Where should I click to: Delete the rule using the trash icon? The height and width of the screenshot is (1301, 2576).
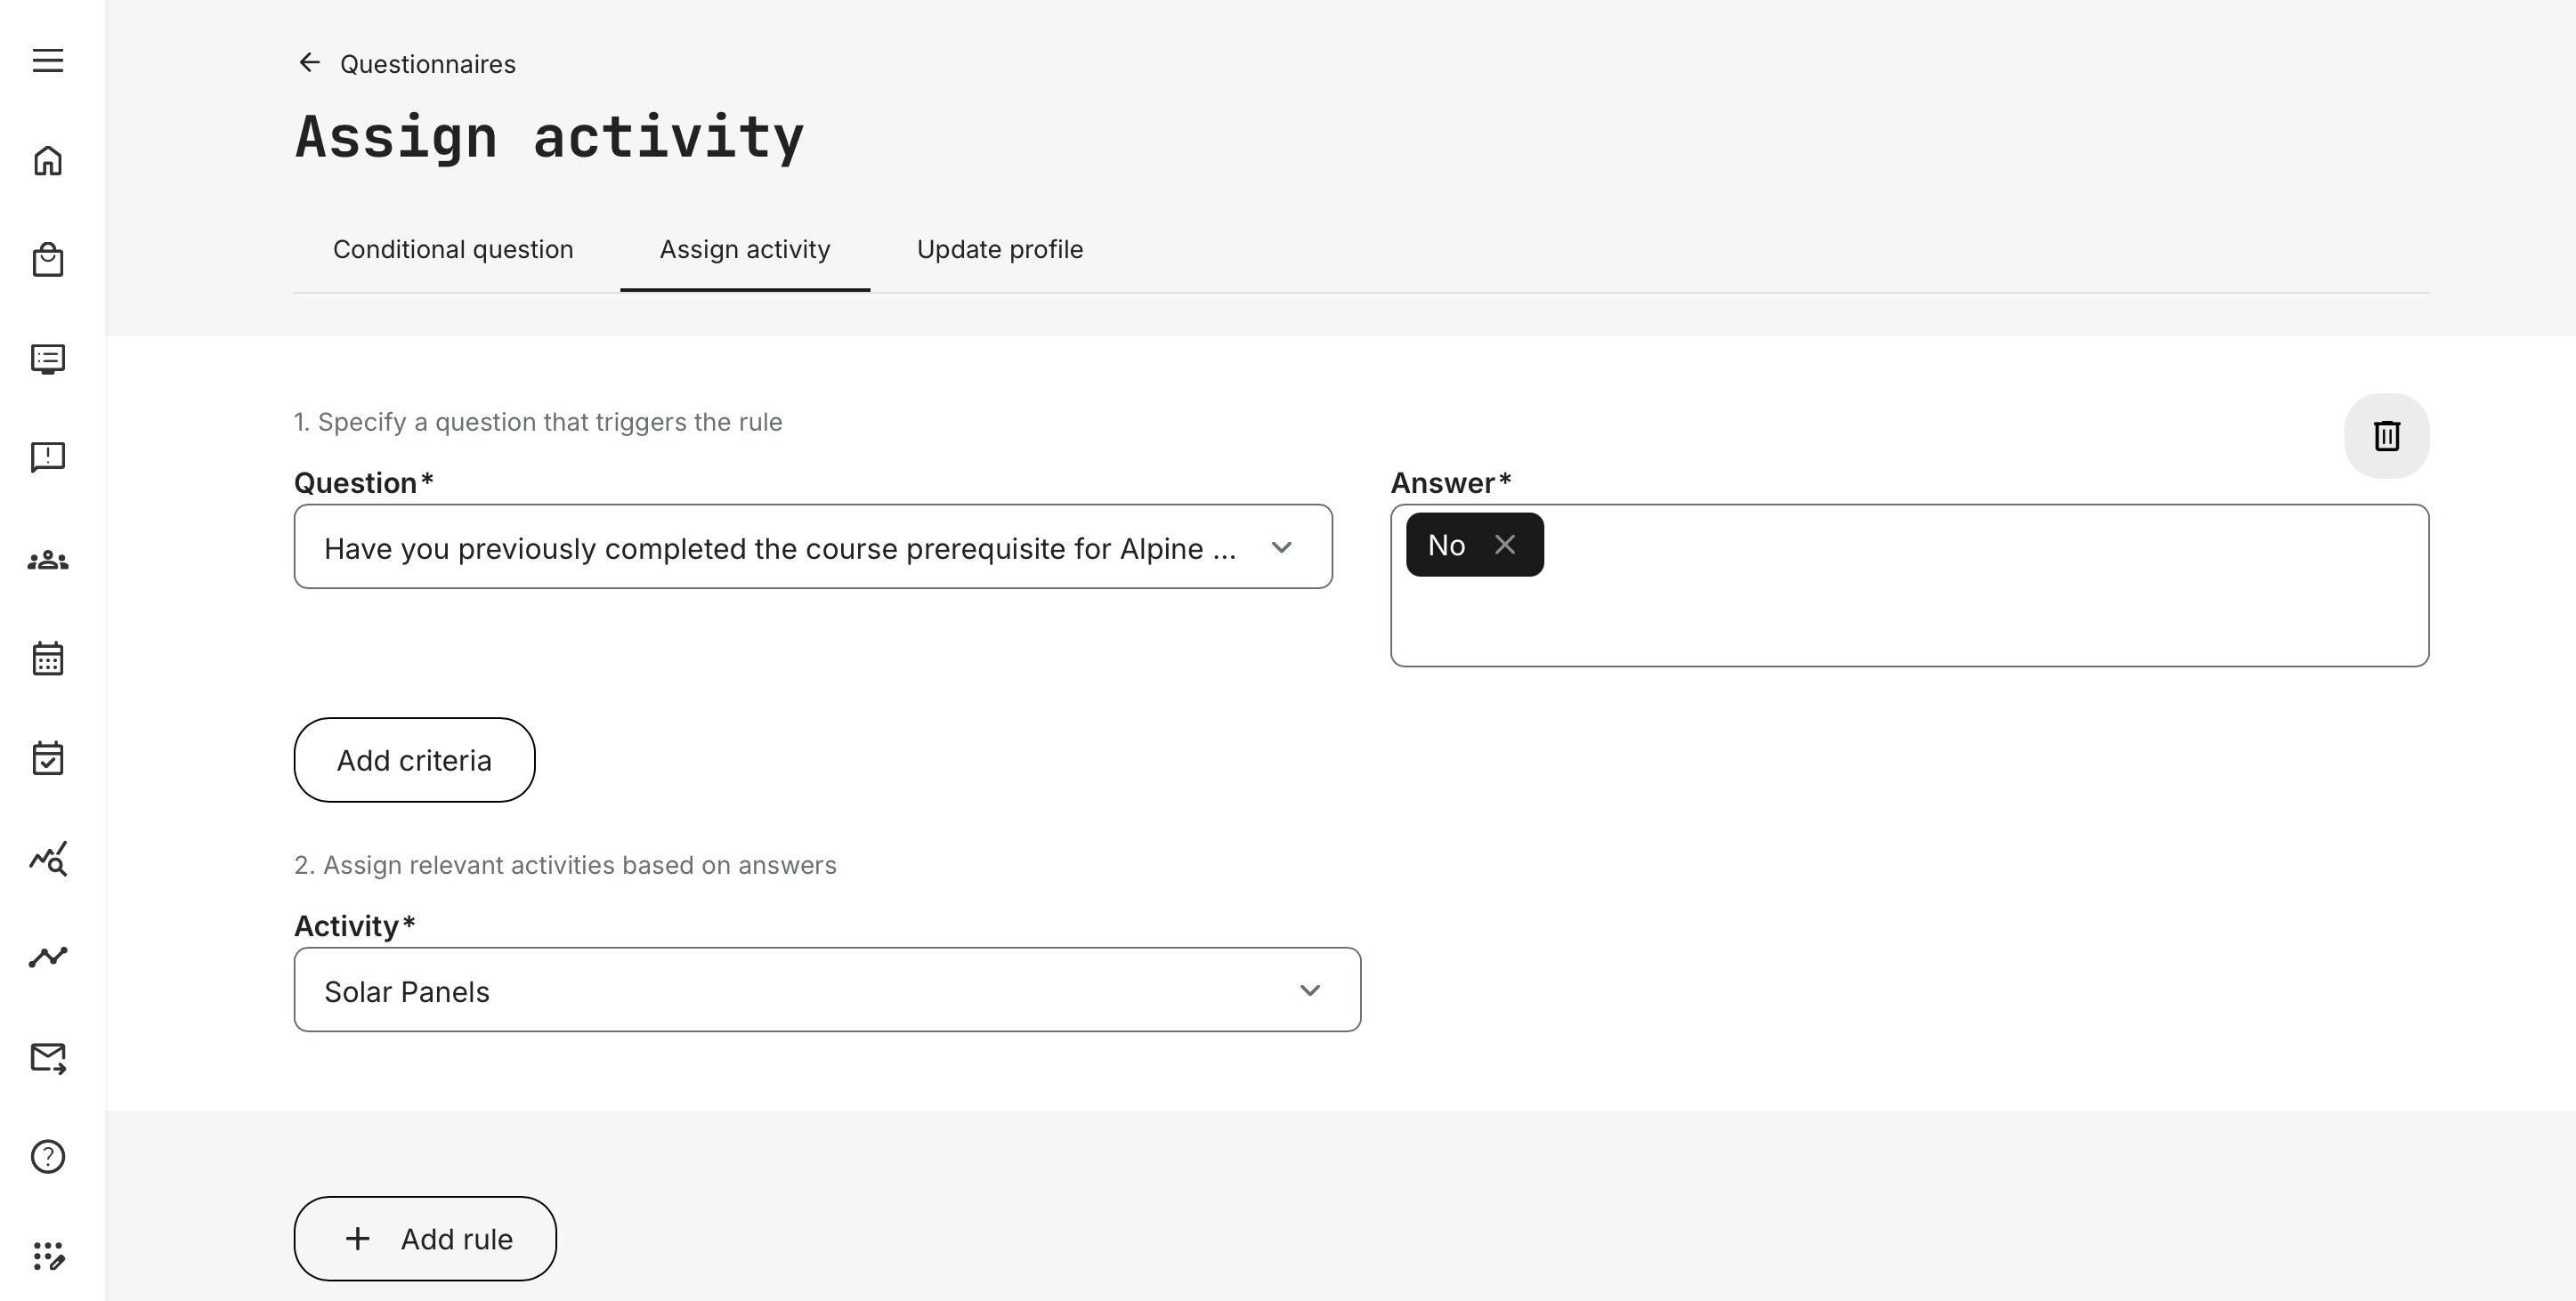(x=2387, y=435)
